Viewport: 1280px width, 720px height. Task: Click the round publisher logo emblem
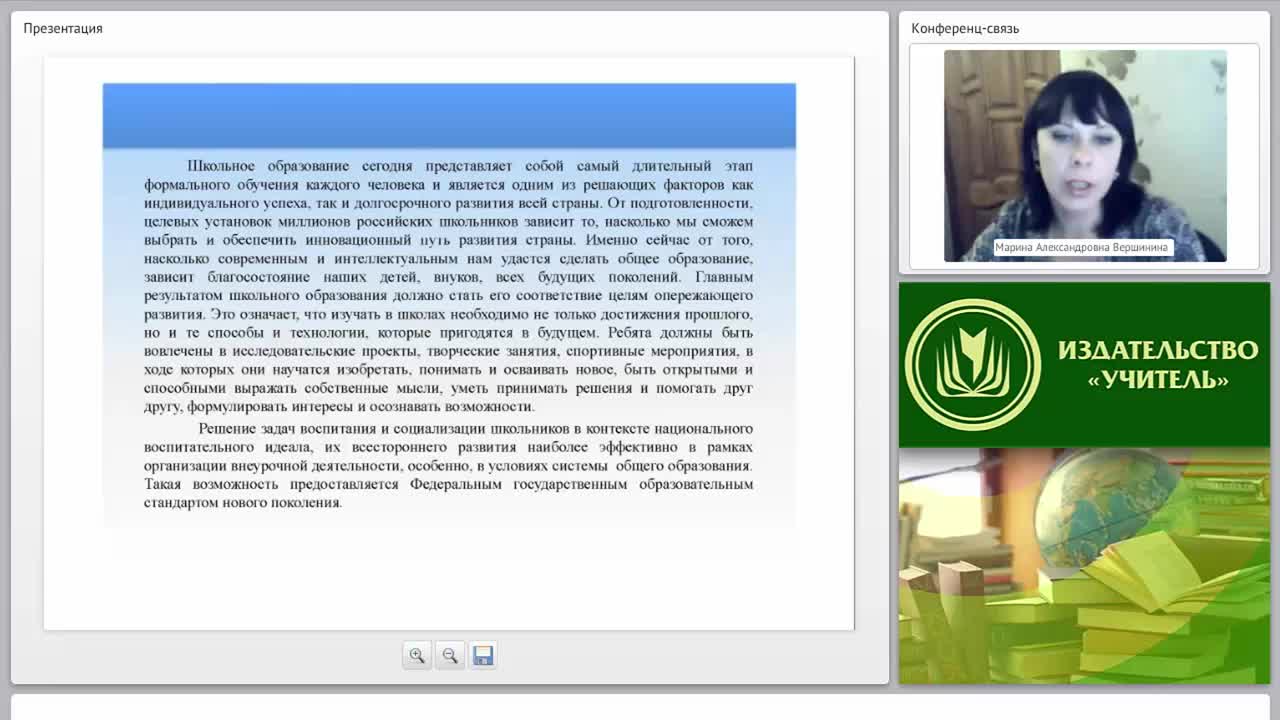[973, 365]
